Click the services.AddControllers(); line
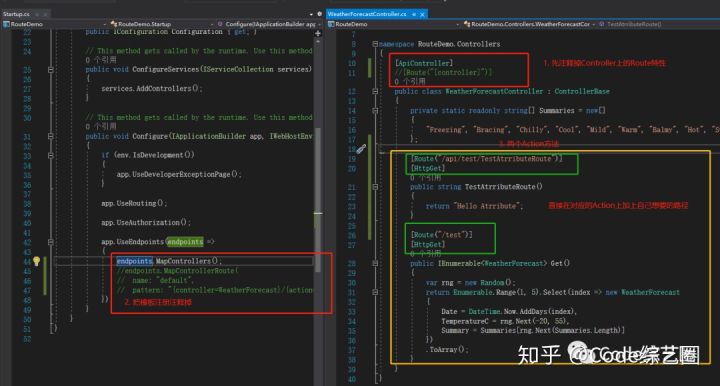 [152, 89]
